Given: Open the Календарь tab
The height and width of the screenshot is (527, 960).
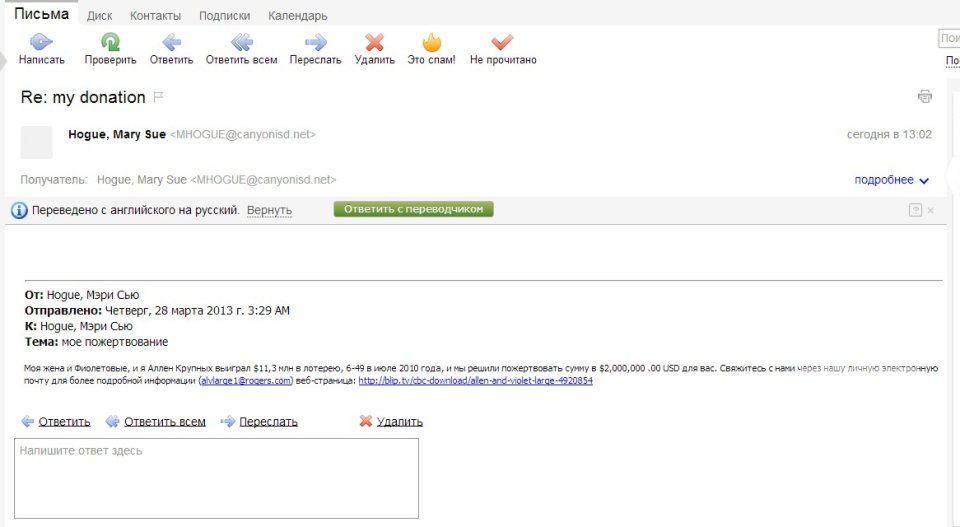Looking at the screenshot, I should [x=297, y=16].
